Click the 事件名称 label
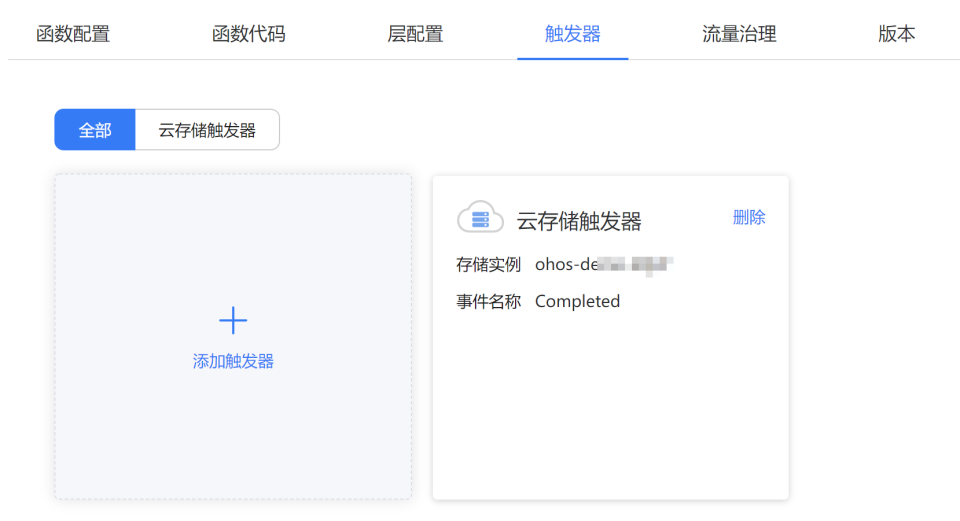 488,301
